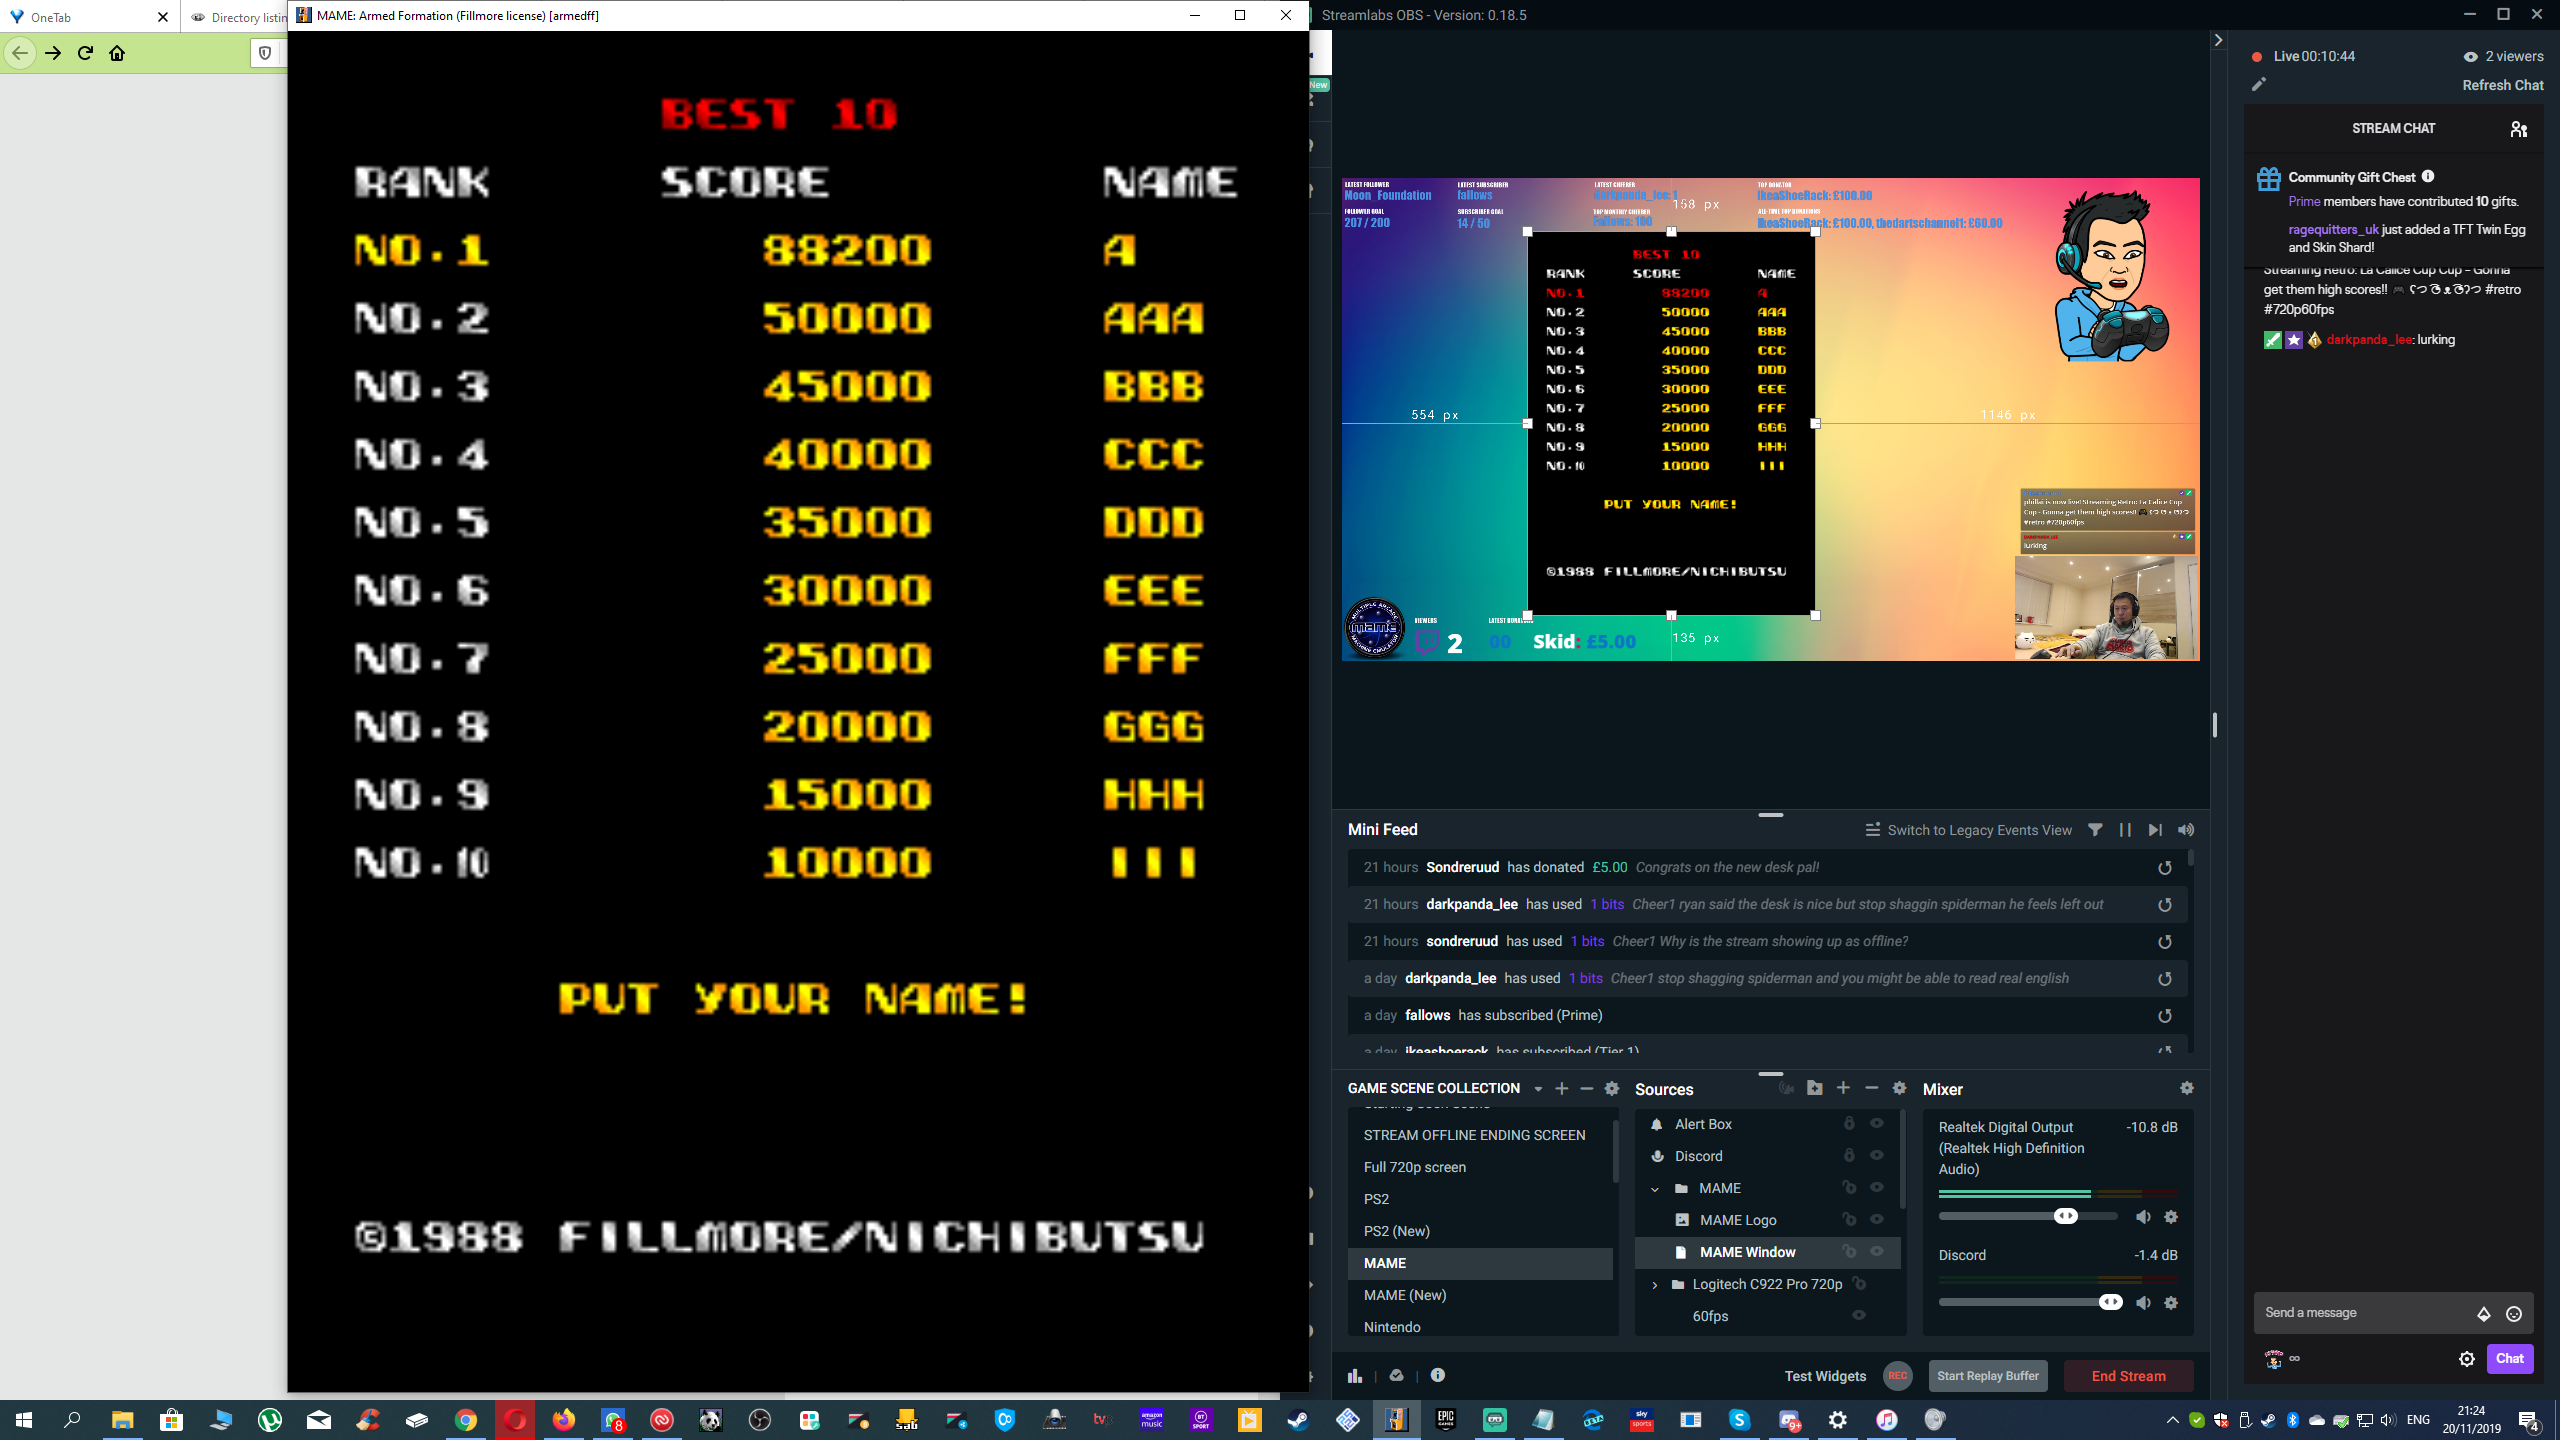
Task: Click Mini Feed scrollbar
Action: pos(2191,860)
